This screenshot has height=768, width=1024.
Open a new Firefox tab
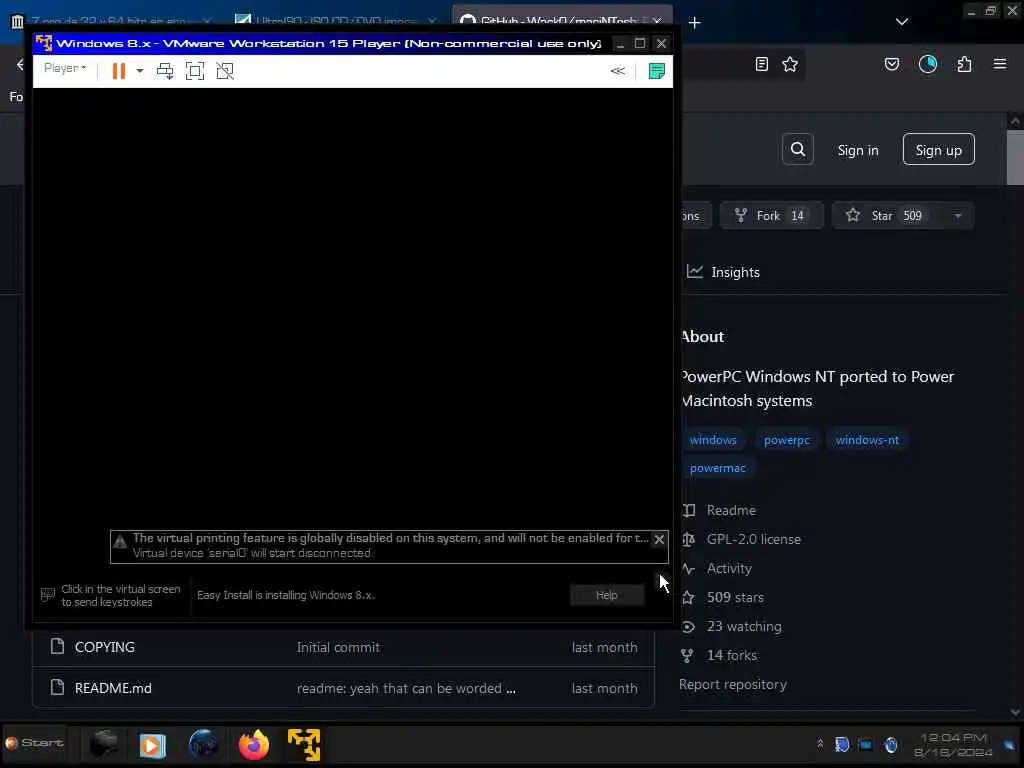pos(694,23)
